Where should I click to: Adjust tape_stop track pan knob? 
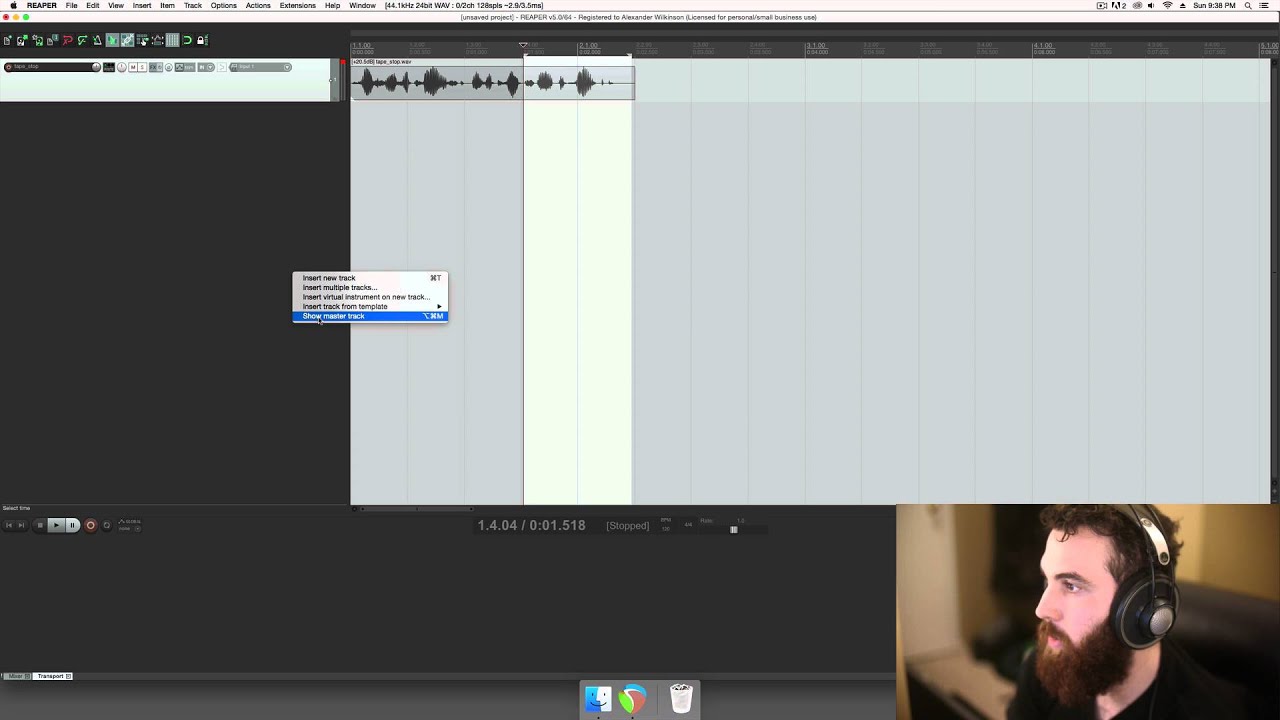point(121,67)
